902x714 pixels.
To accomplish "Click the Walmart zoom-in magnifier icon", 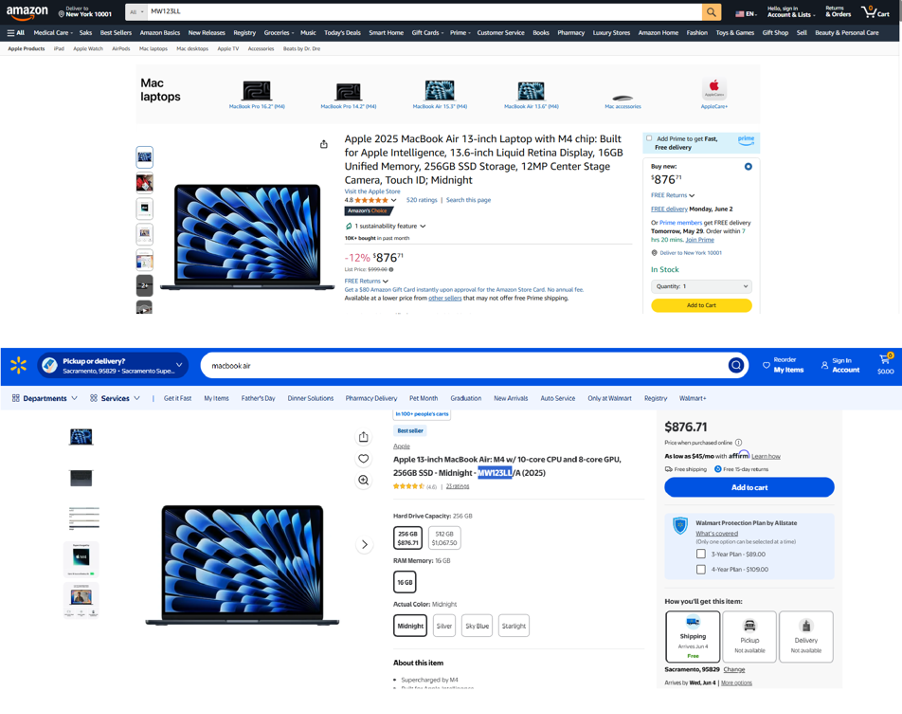I will pos(364,480).
